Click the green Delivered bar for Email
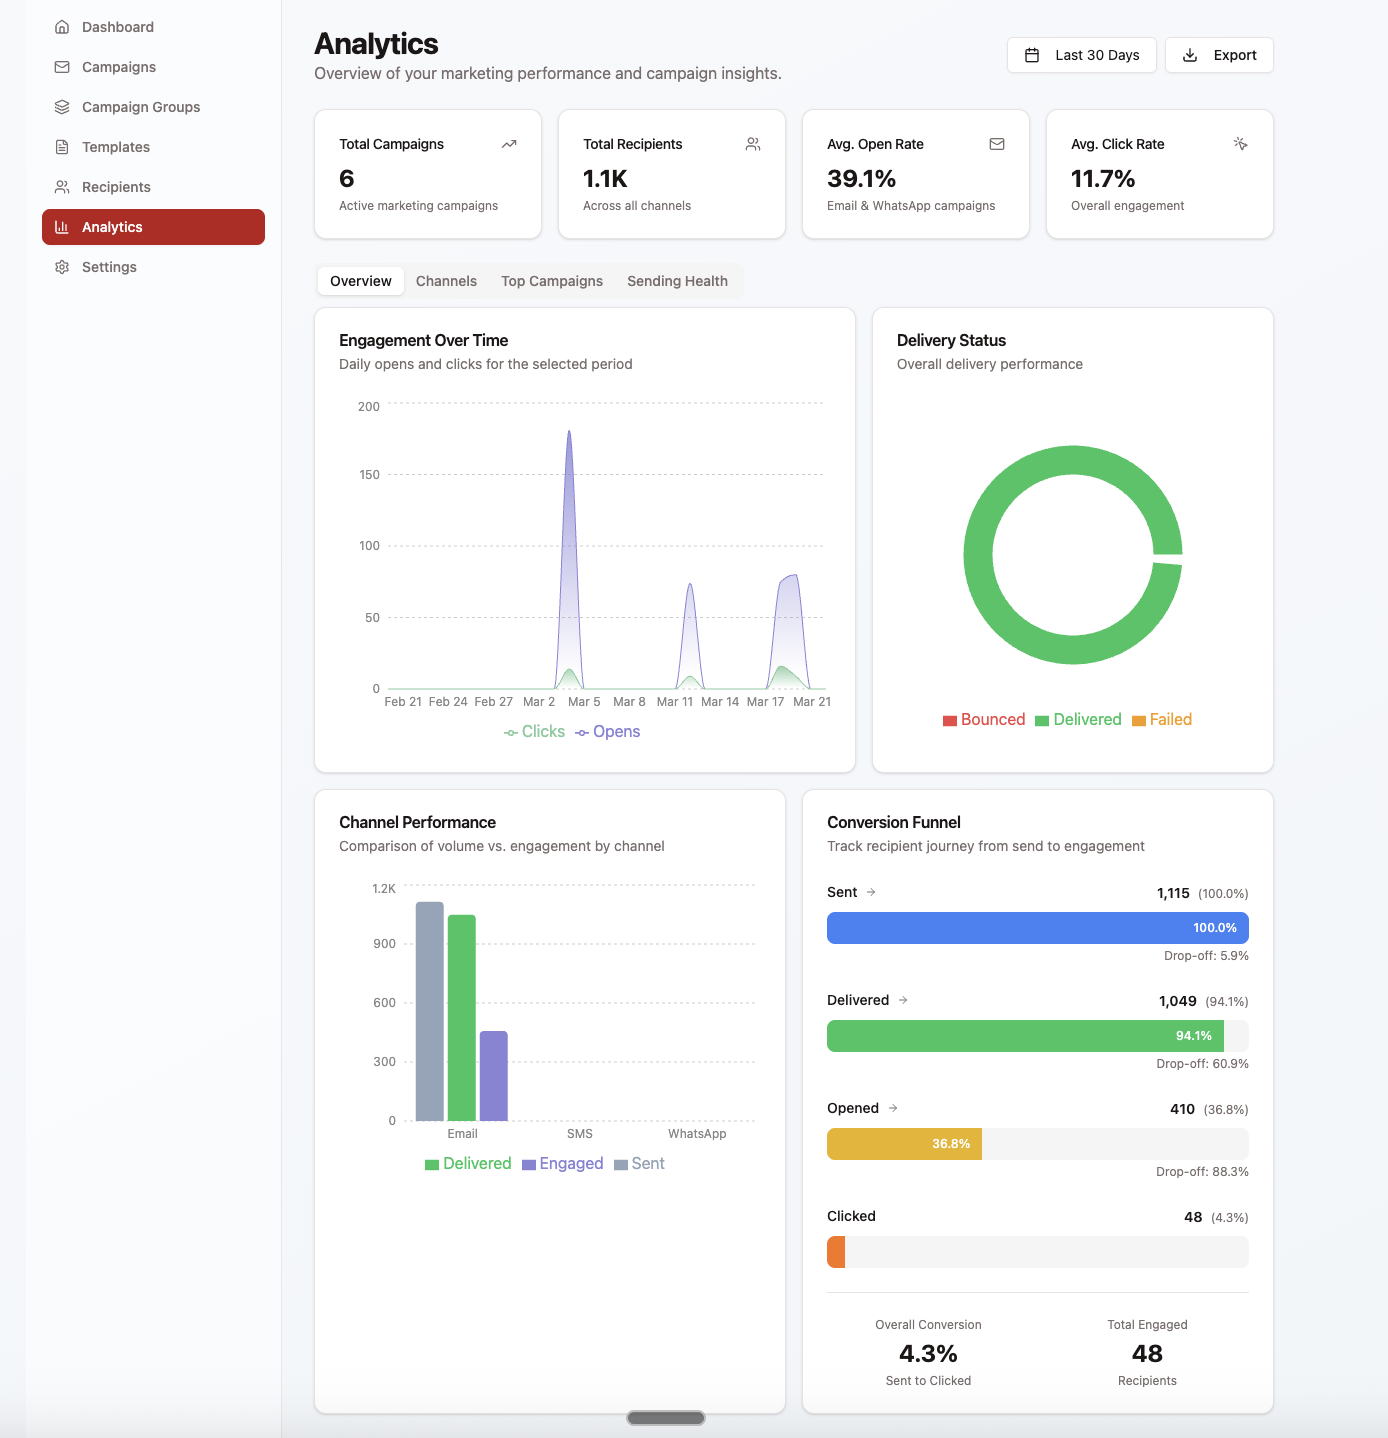This screenshot has height=1438, width=1388. [x=462, y=1018]
